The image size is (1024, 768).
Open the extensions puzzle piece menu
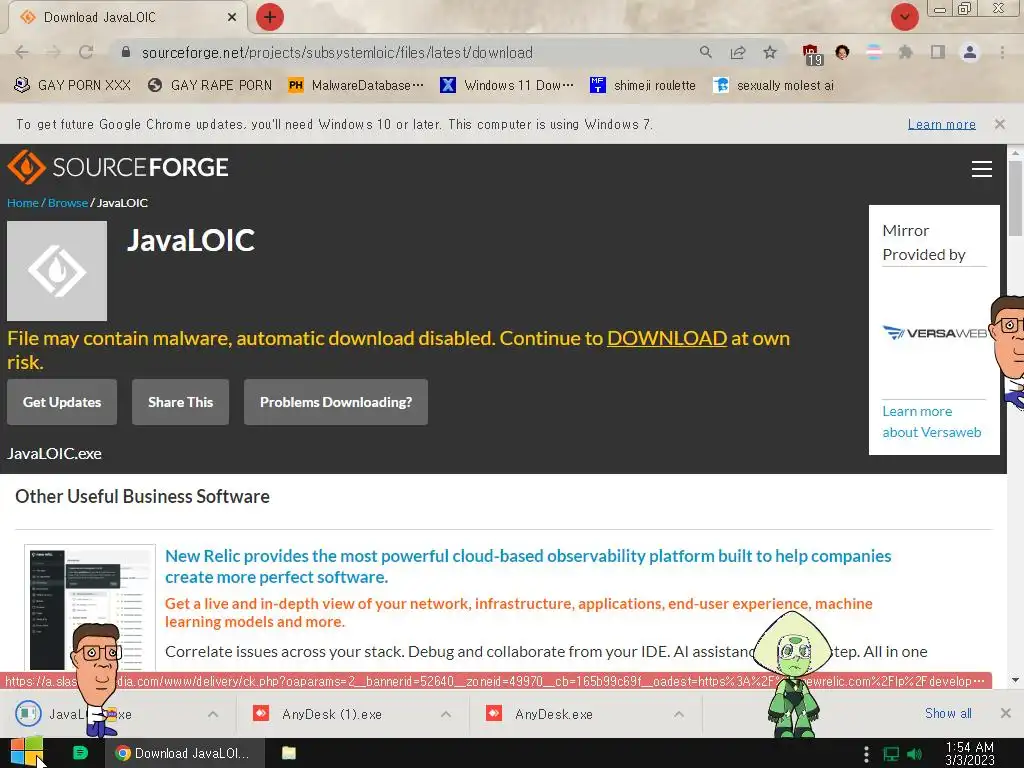tap(906, 52)
